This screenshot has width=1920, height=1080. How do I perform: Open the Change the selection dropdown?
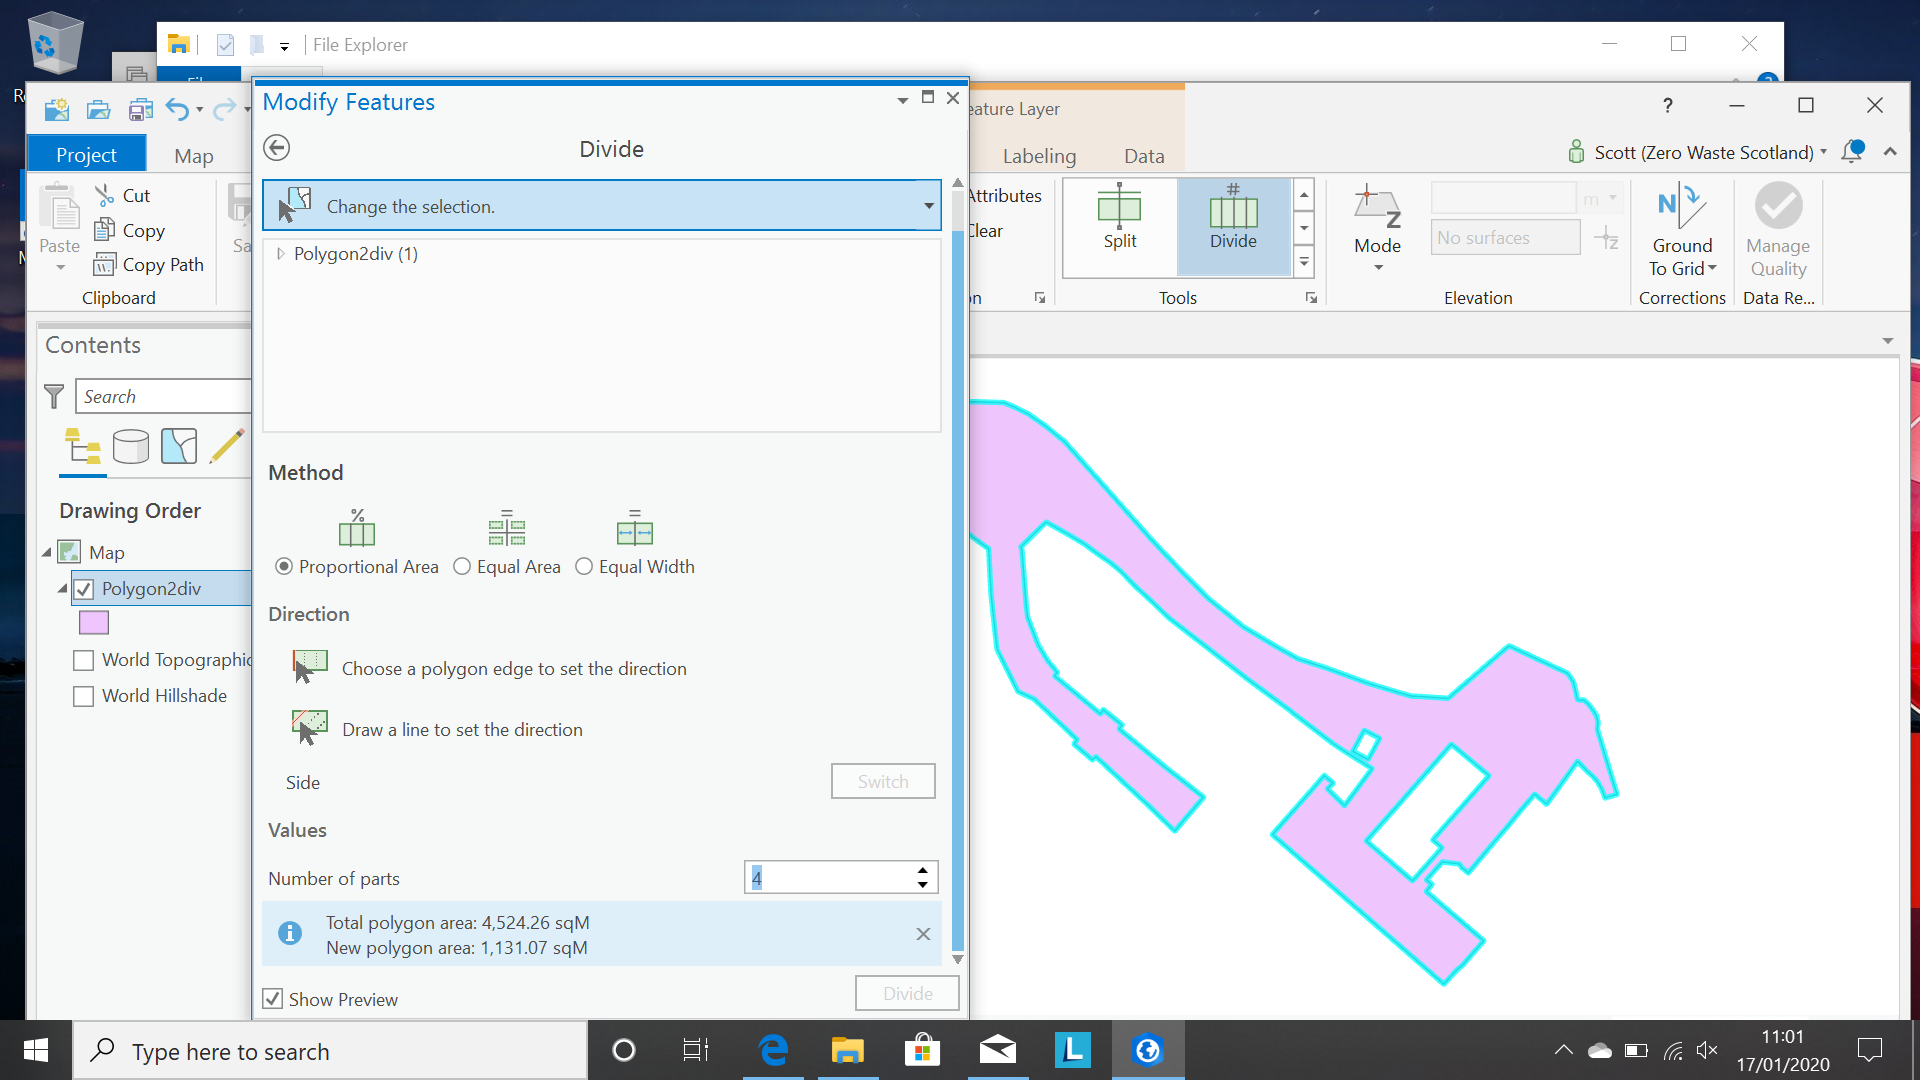pyautogui.click(x=928, y=206)
